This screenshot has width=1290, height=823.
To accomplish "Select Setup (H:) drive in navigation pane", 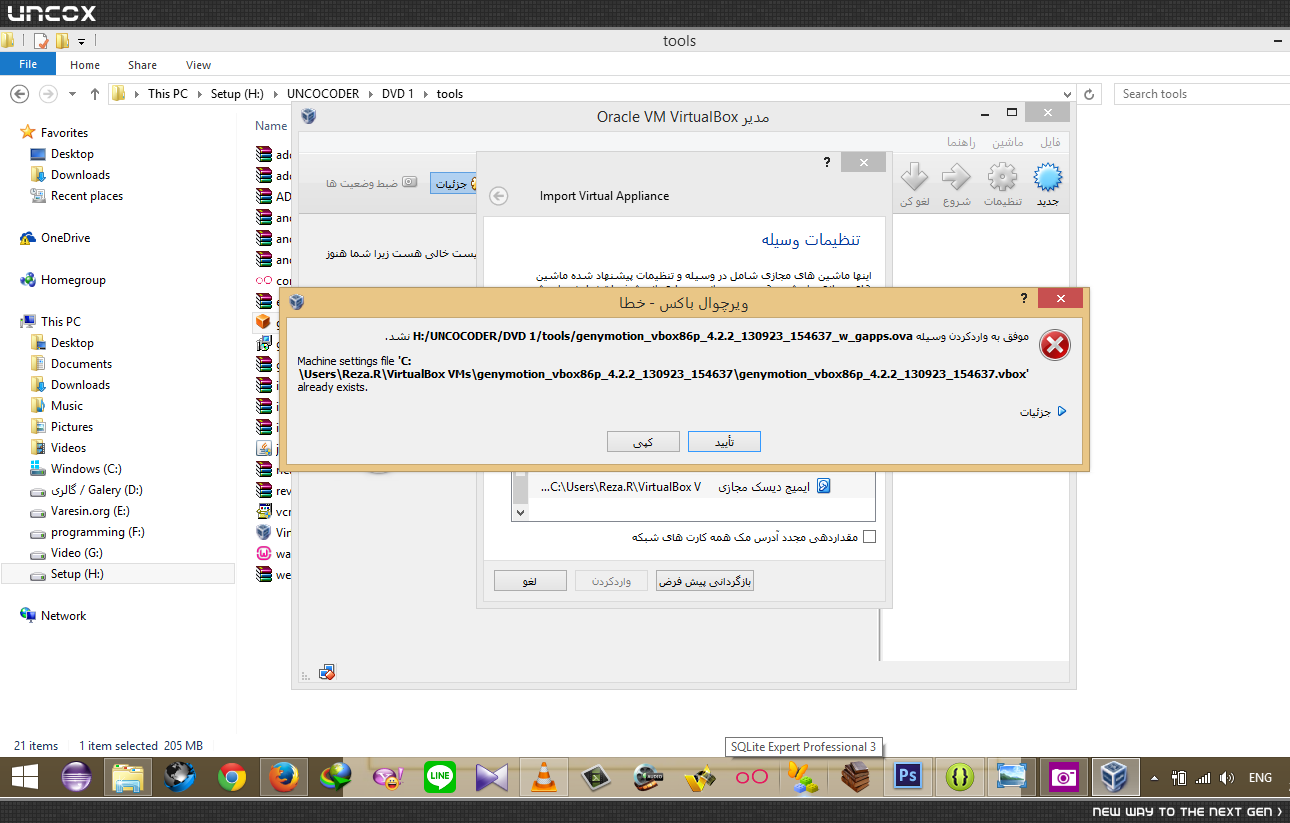I will 118,574.
